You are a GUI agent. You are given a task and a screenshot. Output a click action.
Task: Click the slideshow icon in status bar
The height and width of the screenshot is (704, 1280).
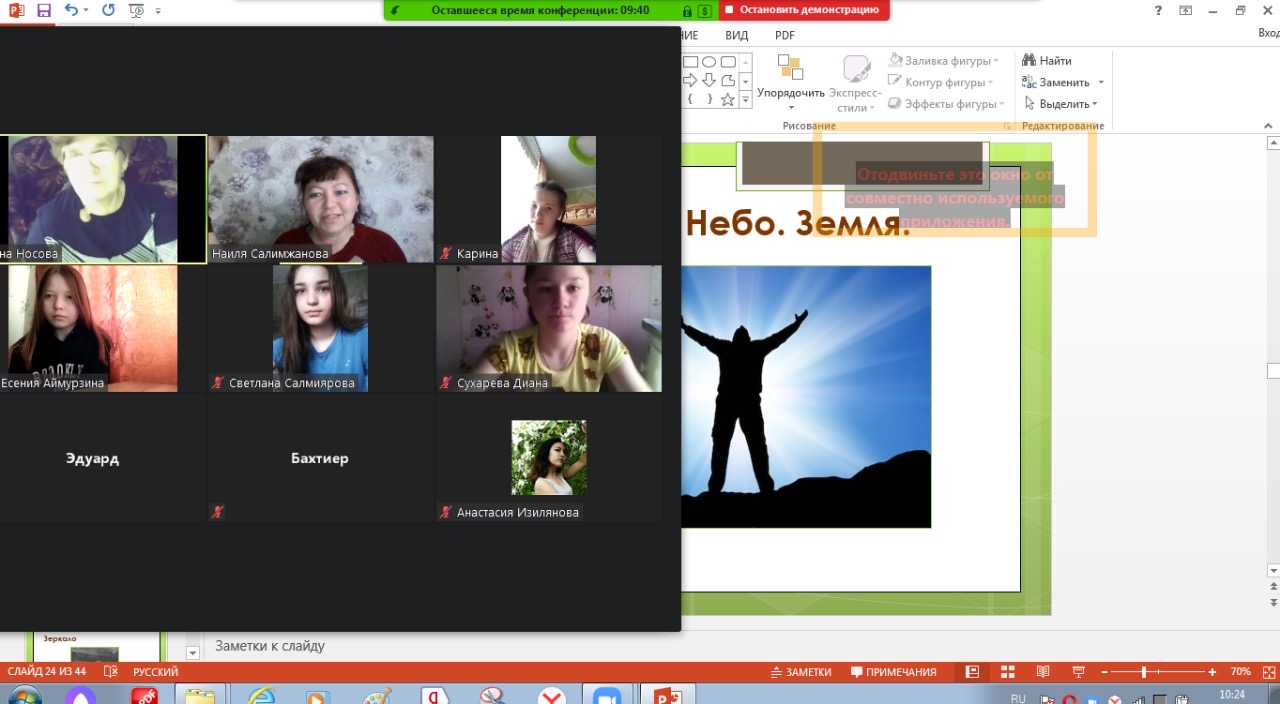[1078, 672]
